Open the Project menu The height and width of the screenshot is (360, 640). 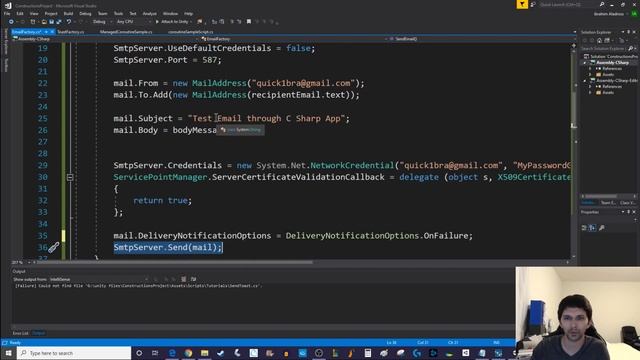tap(51, 13)
